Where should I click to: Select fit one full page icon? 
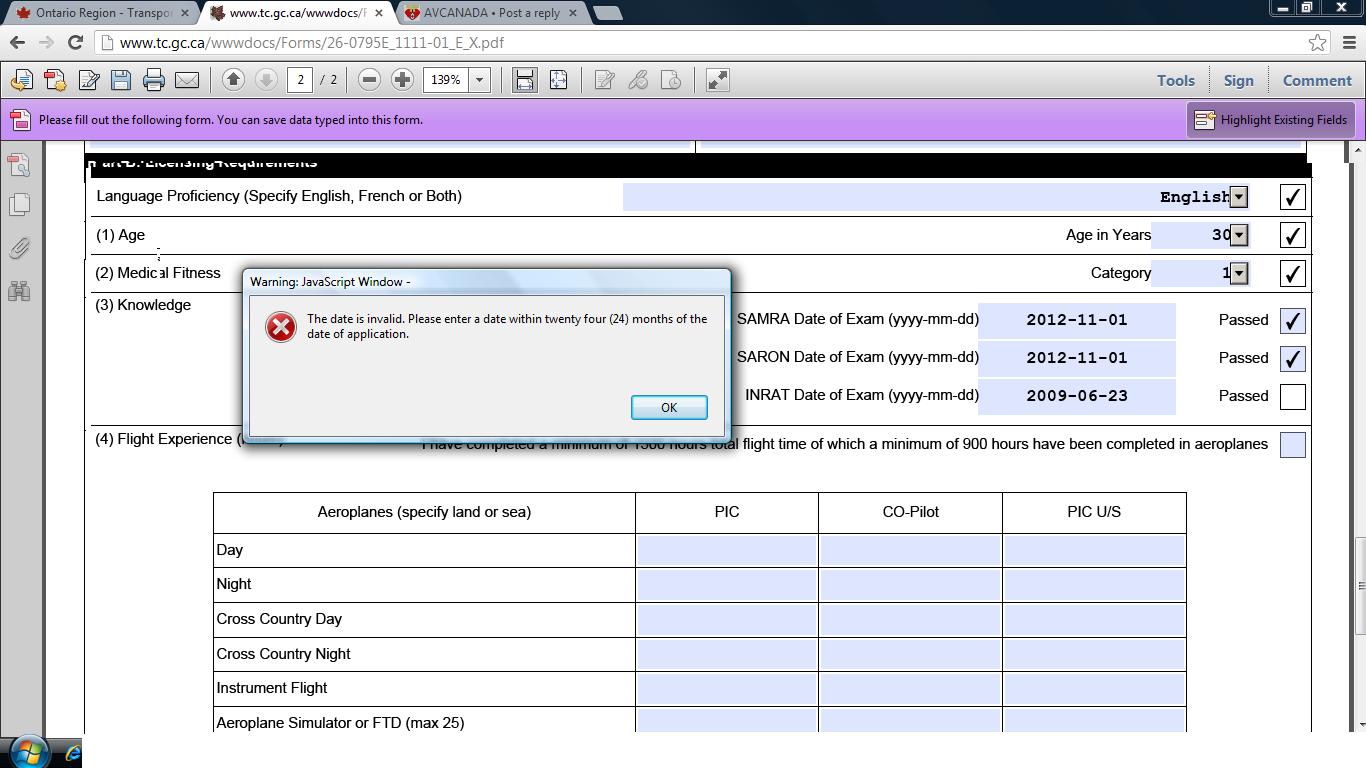pyautogui.click(x=559, y=80)
